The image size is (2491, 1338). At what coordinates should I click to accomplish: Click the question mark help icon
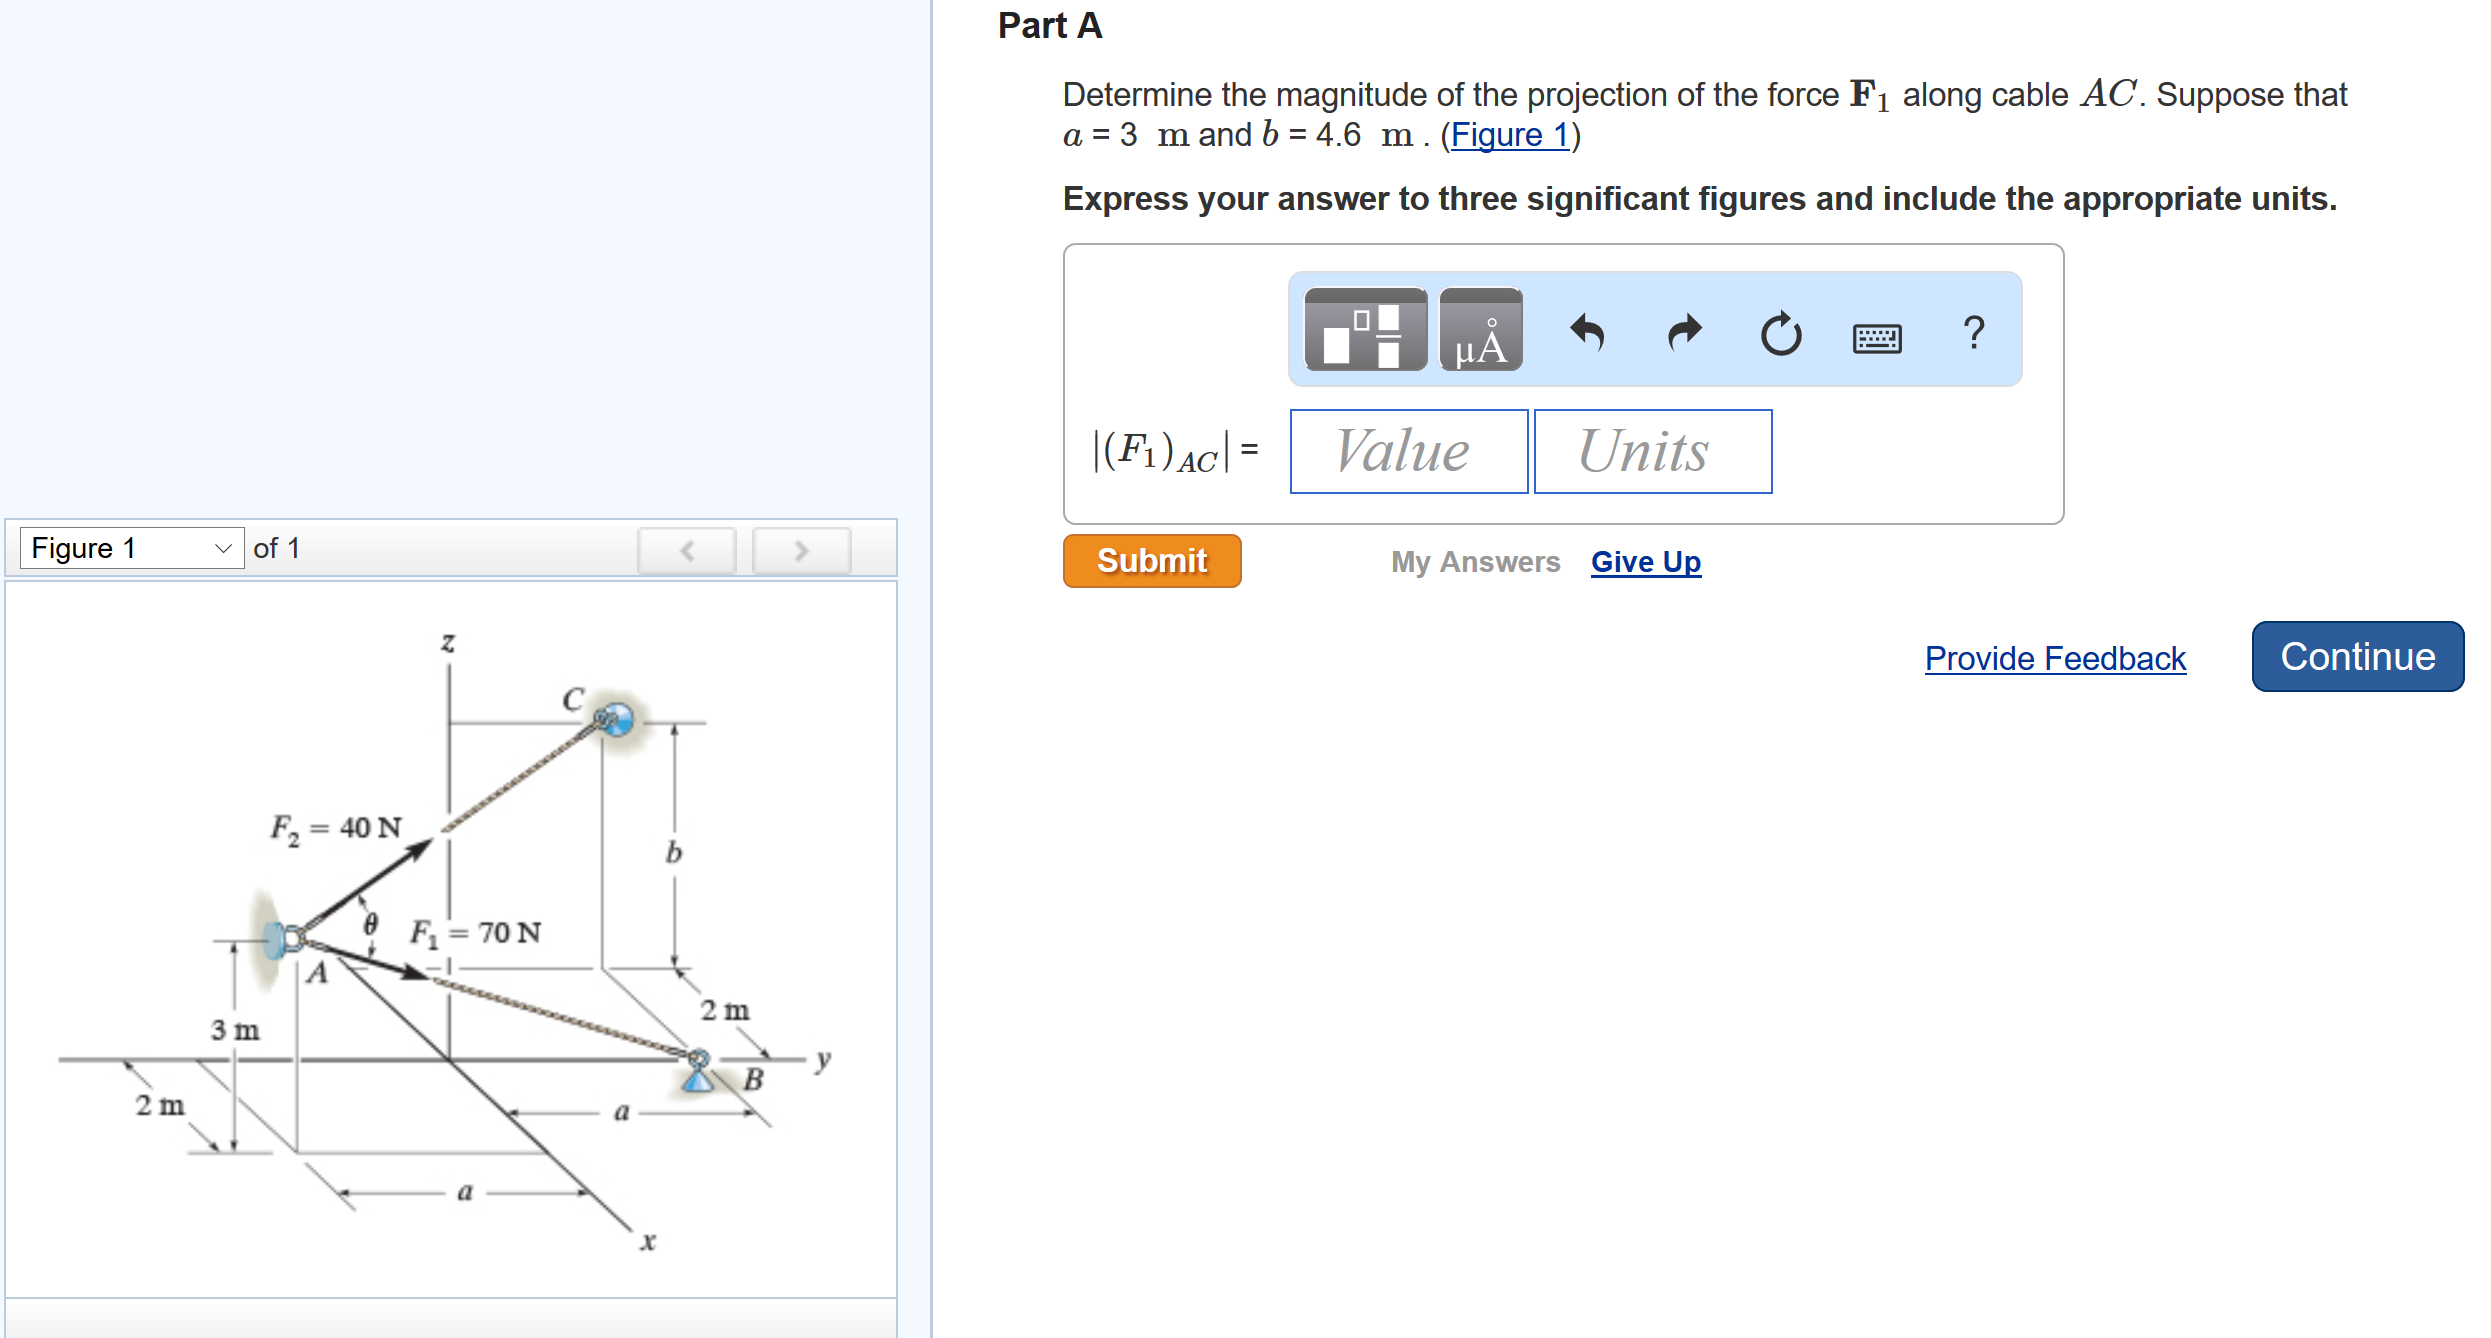click(x=1973, y=333)
